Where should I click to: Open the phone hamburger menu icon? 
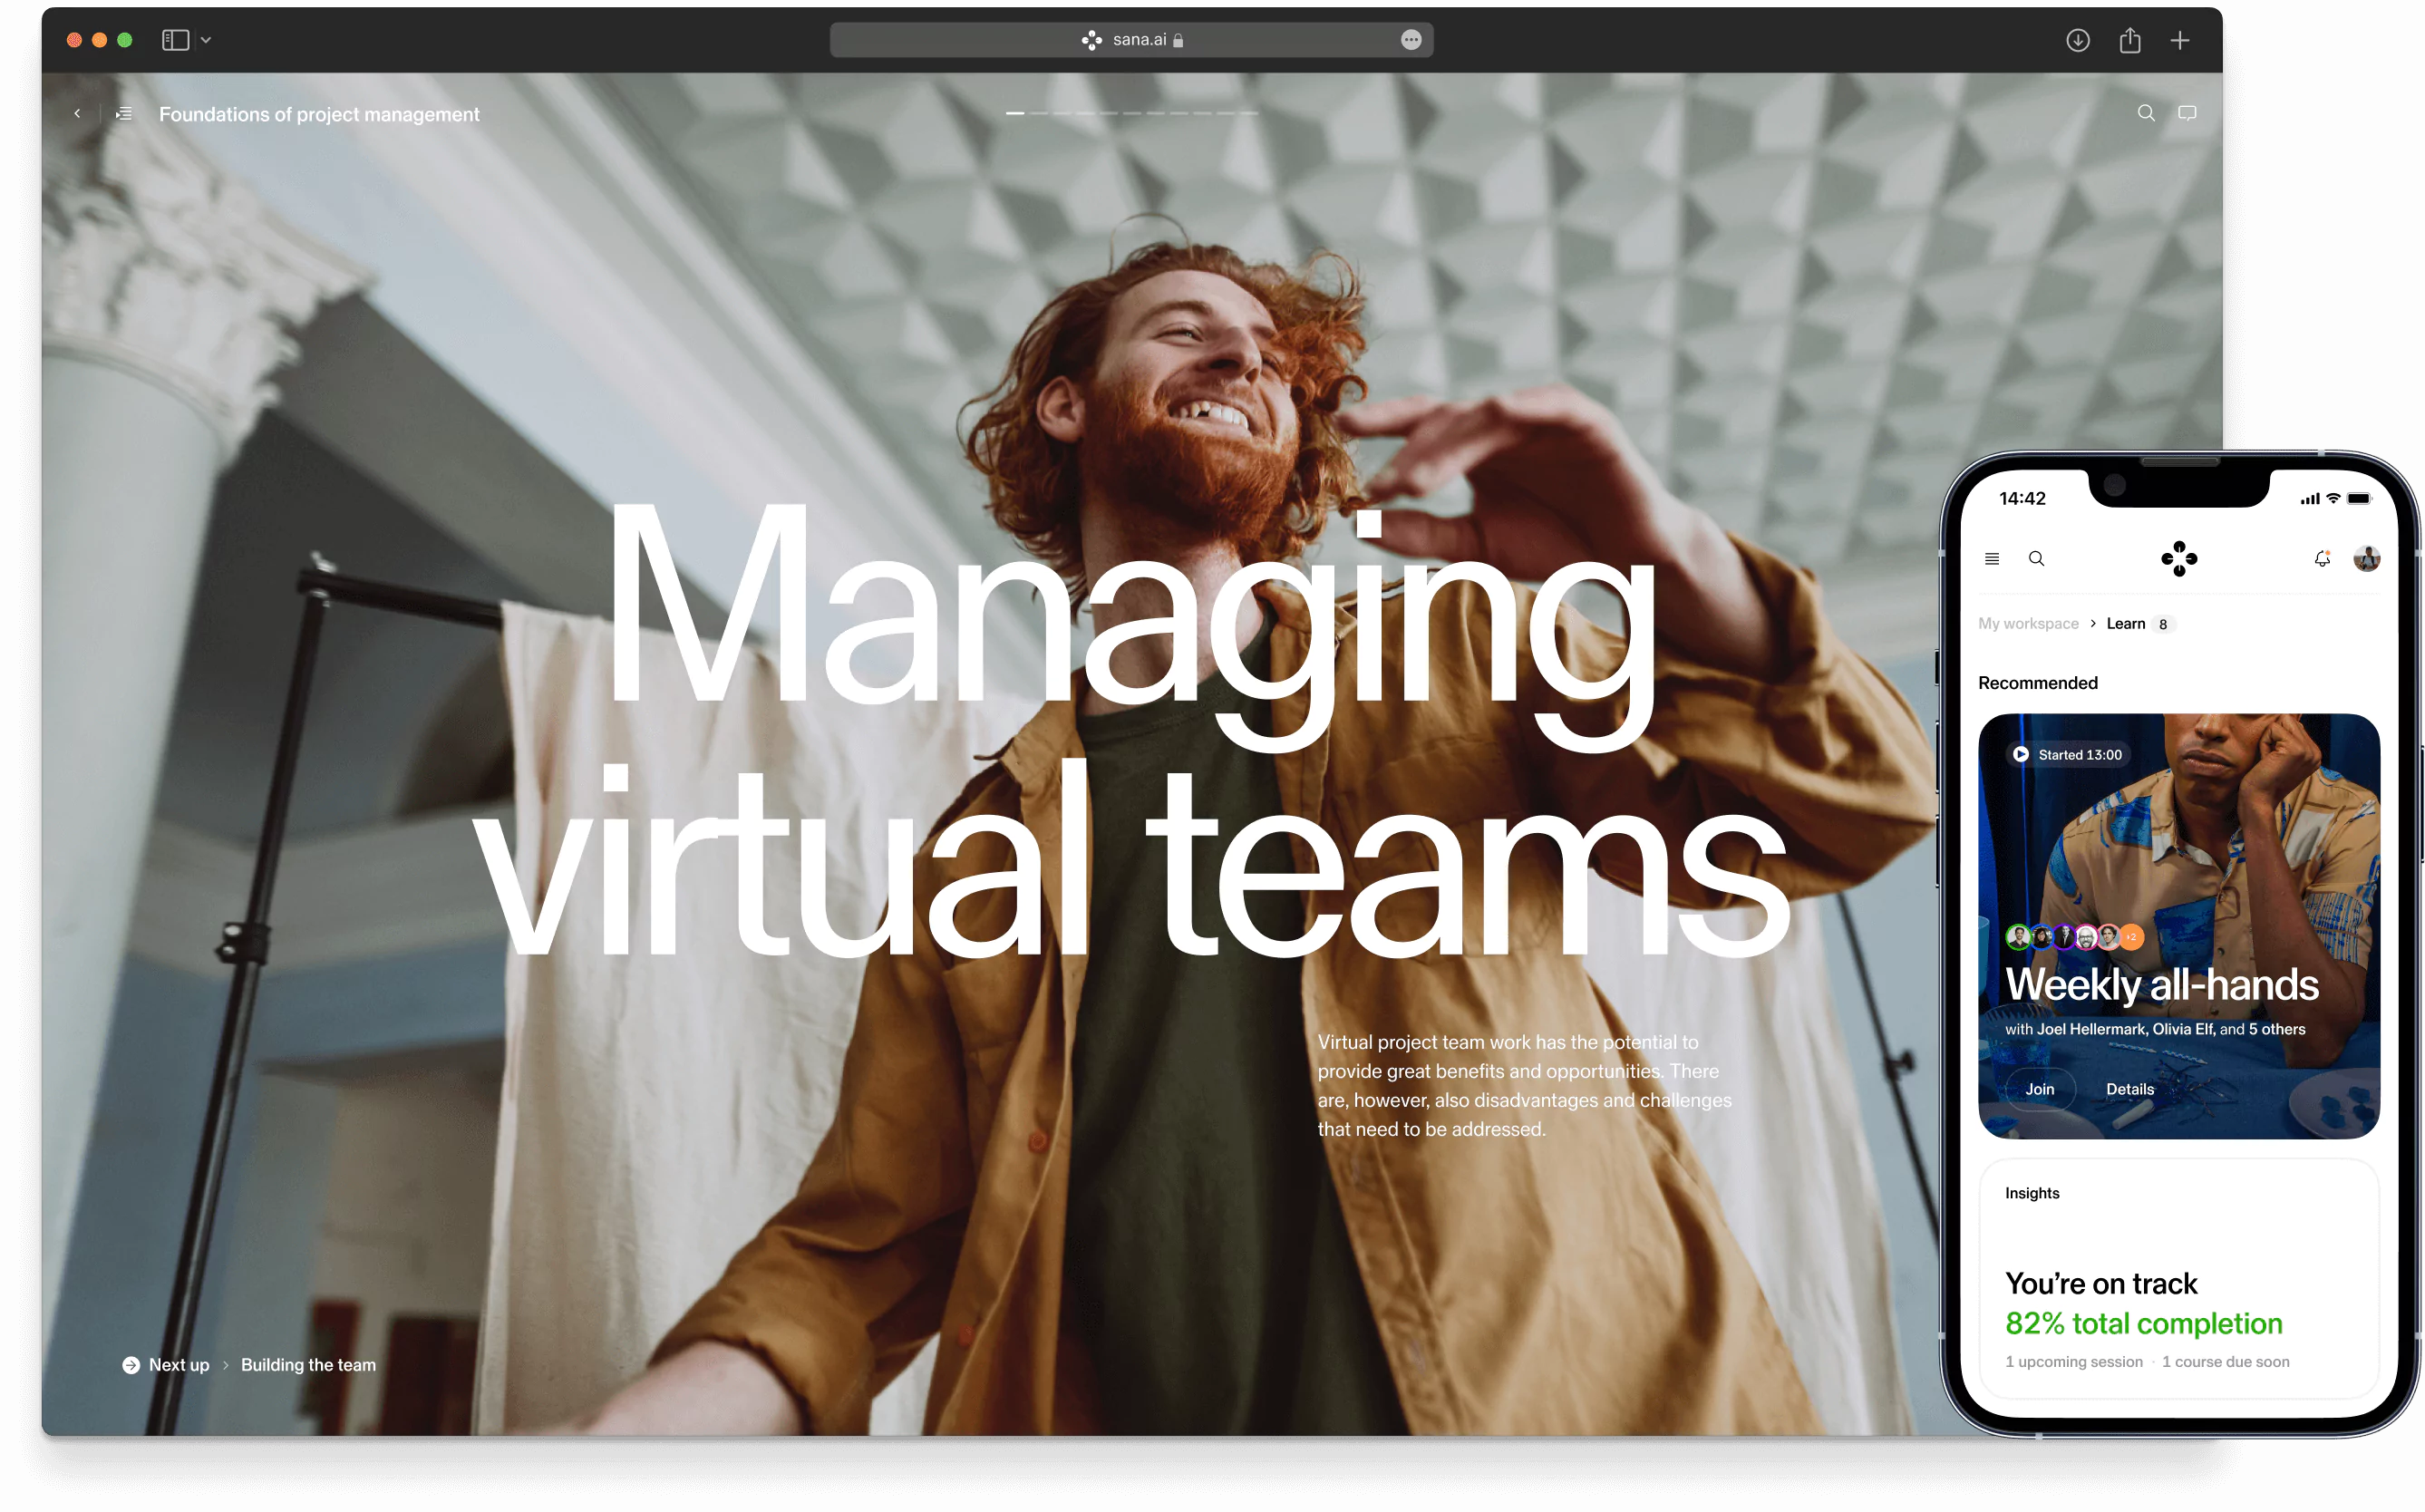(x=1991, y=559)
